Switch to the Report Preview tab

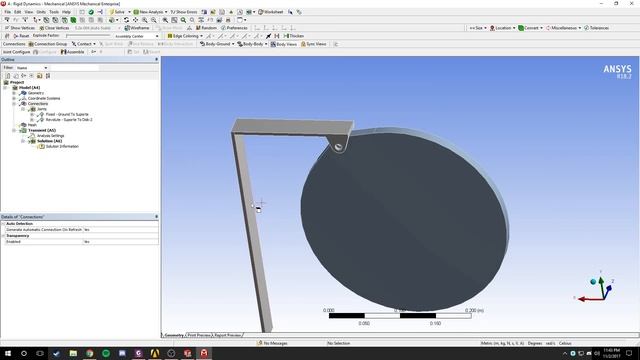pyautogui.click(x=227, y=335)
